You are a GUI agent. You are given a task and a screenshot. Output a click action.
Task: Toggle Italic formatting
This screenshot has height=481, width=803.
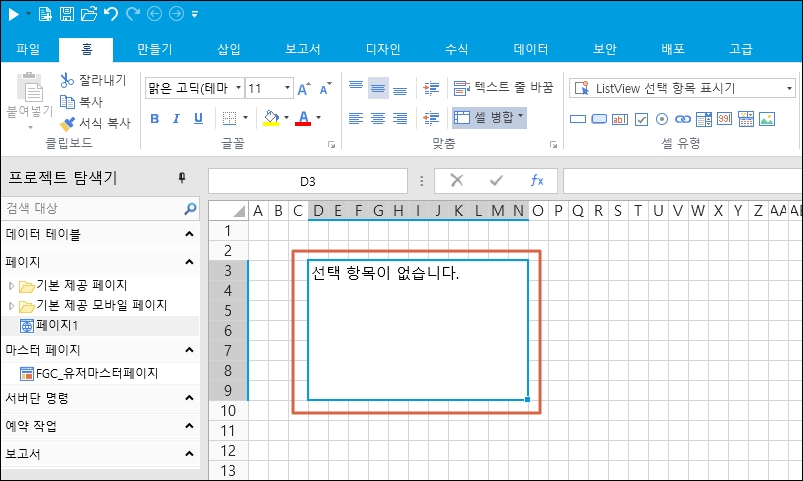tap(177, 119)
